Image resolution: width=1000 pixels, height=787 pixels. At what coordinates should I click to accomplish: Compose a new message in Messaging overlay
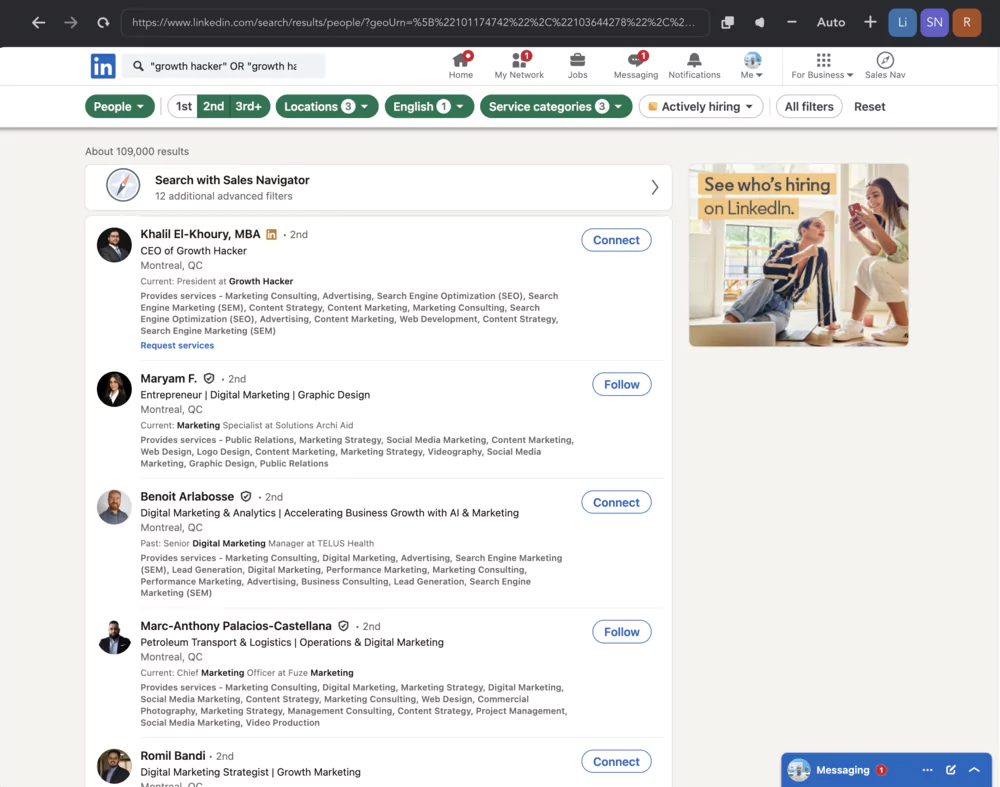pos(951,770)
